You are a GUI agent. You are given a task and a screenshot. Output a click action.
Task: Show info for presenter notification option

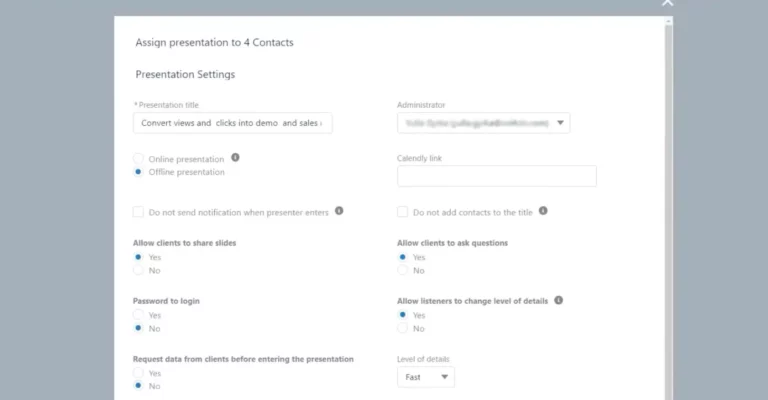(x=339, y=211)
